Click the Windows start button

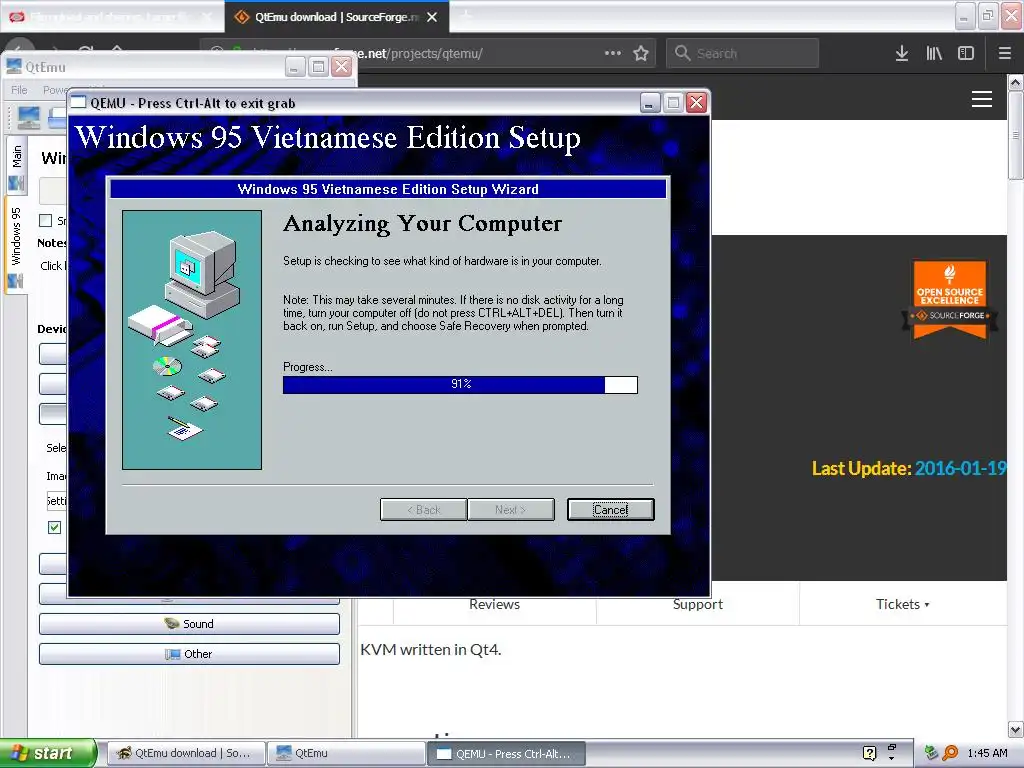(47, 753)
